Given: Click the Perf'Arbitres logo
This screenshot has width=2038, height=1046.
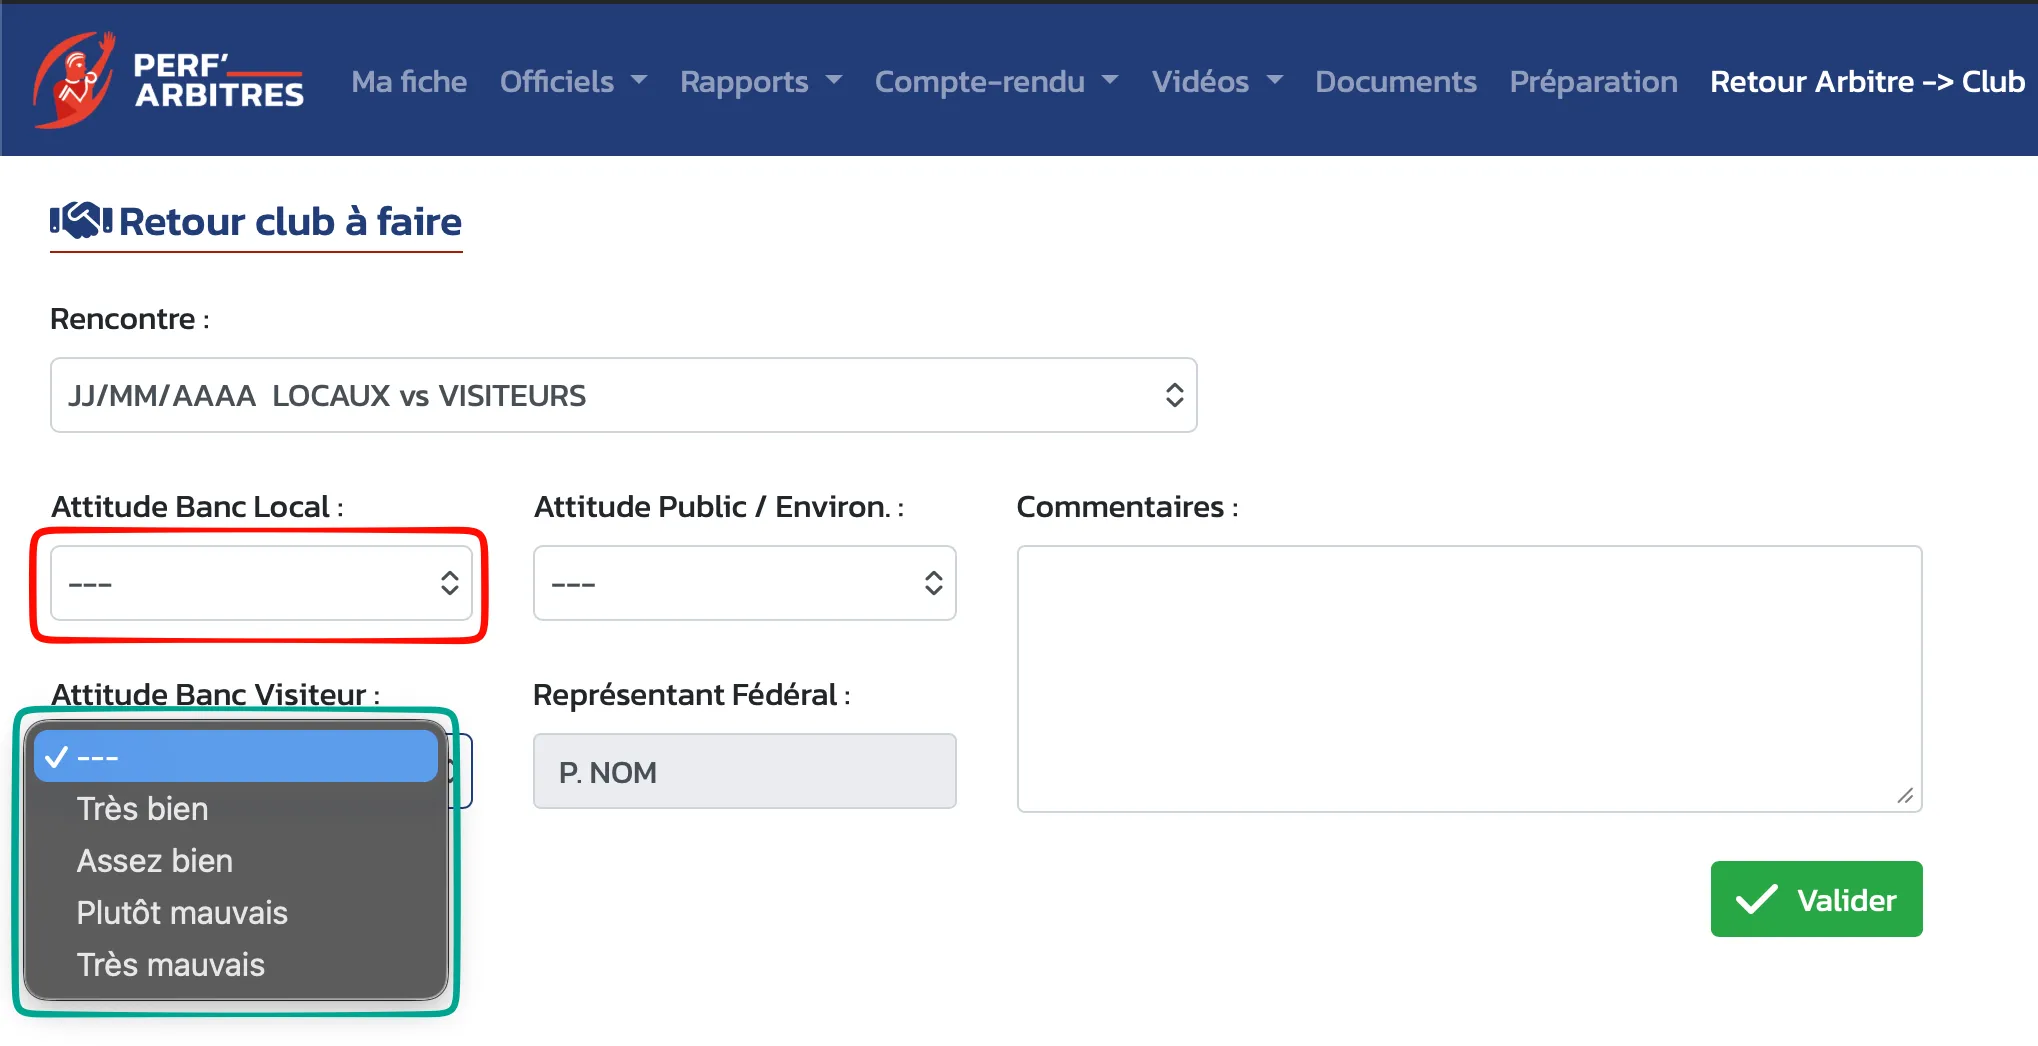Looking at the screenshot, I should point(168,80).
